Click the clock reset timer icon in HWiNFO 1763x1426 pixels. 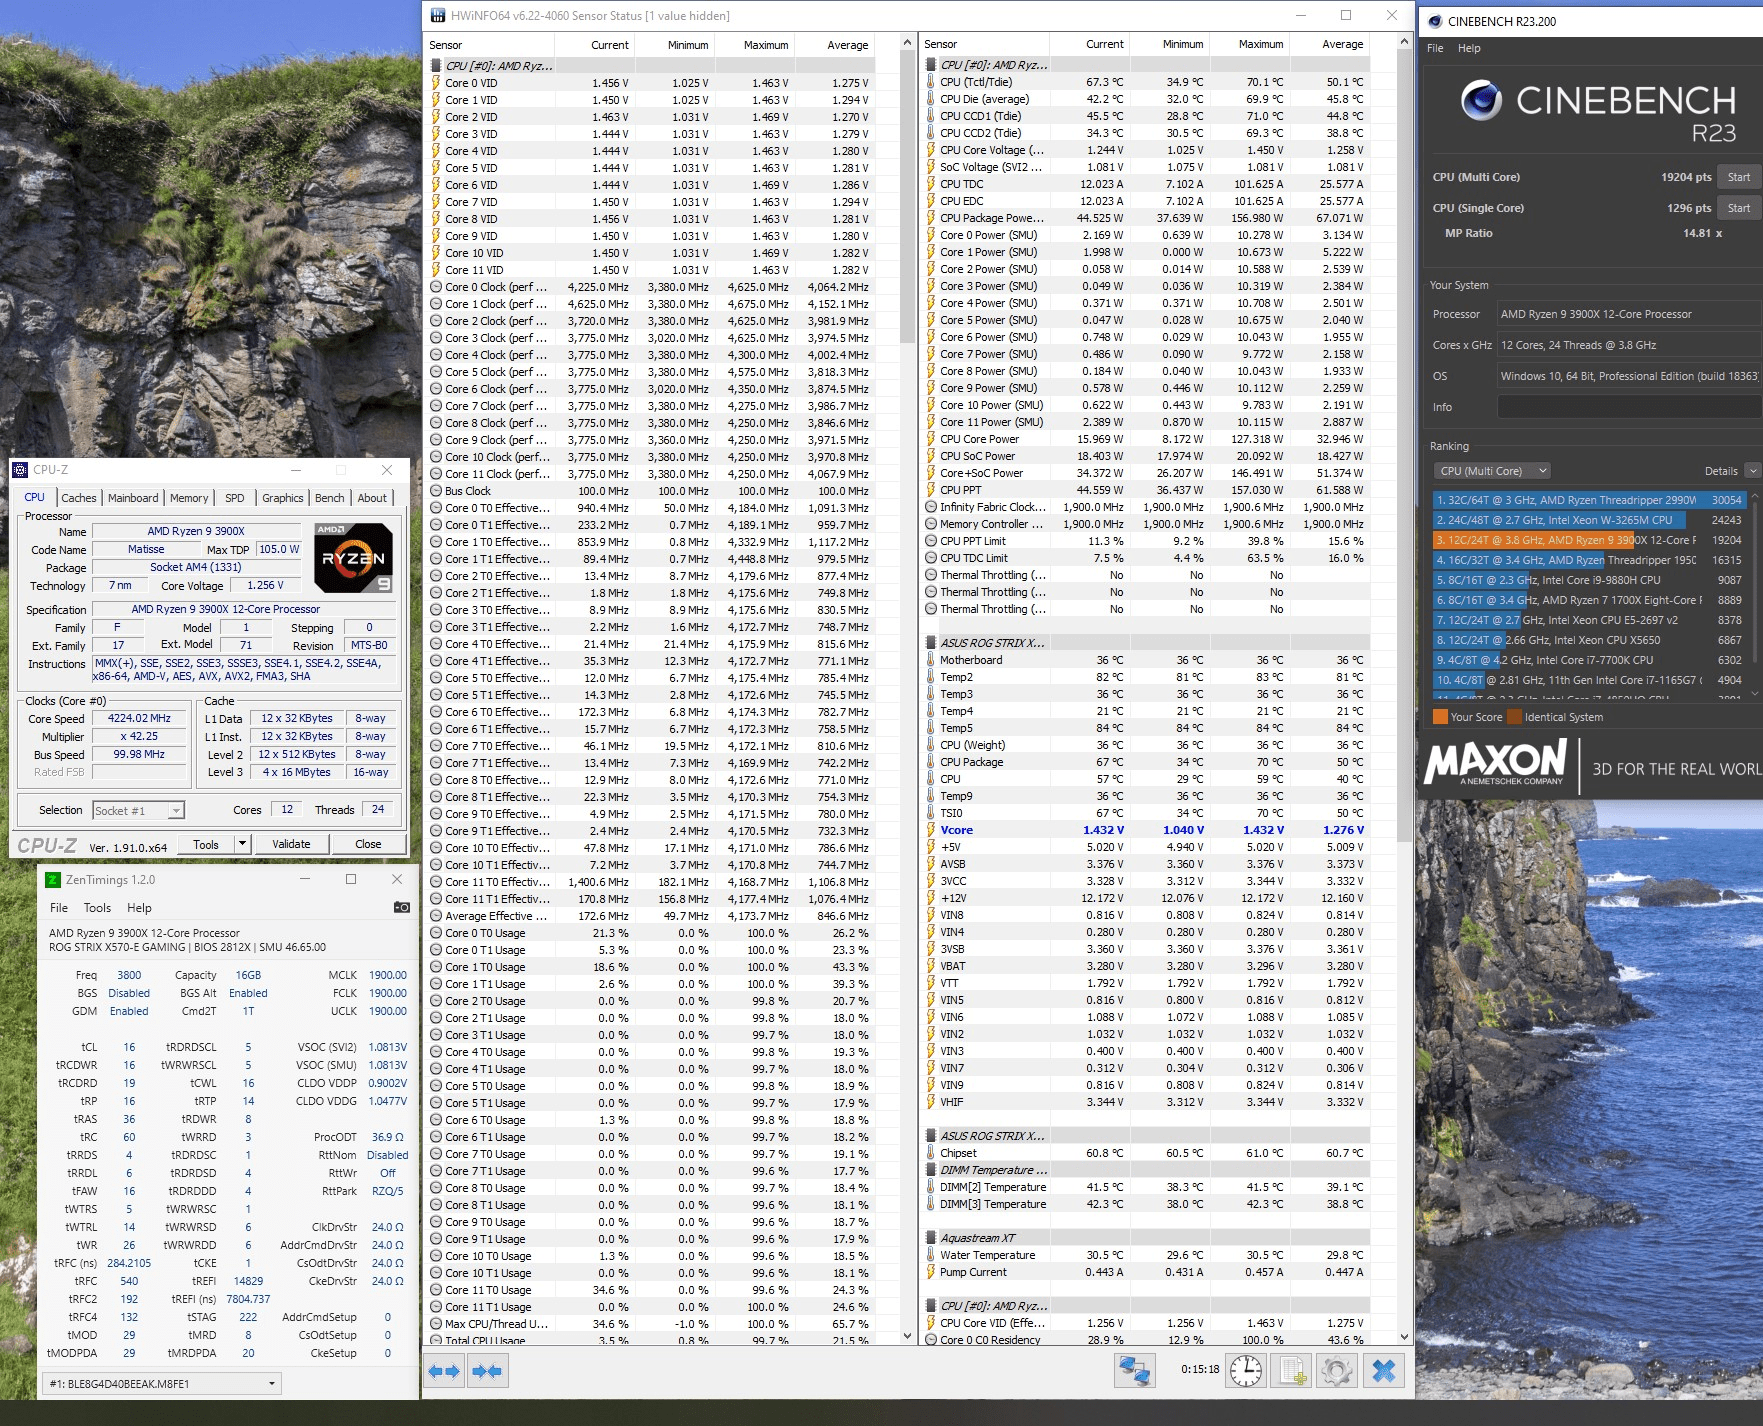1246,1370
